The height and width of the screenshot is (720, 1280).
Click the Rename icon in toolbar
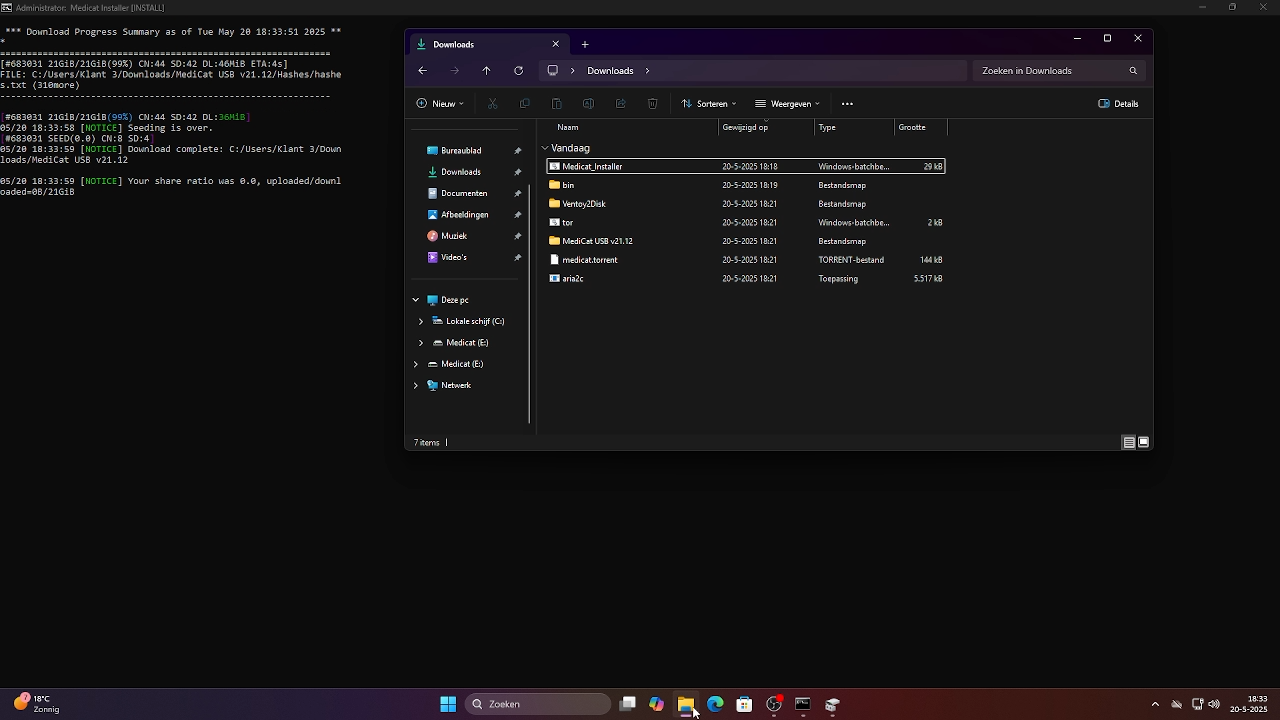[x=588, y=104]
